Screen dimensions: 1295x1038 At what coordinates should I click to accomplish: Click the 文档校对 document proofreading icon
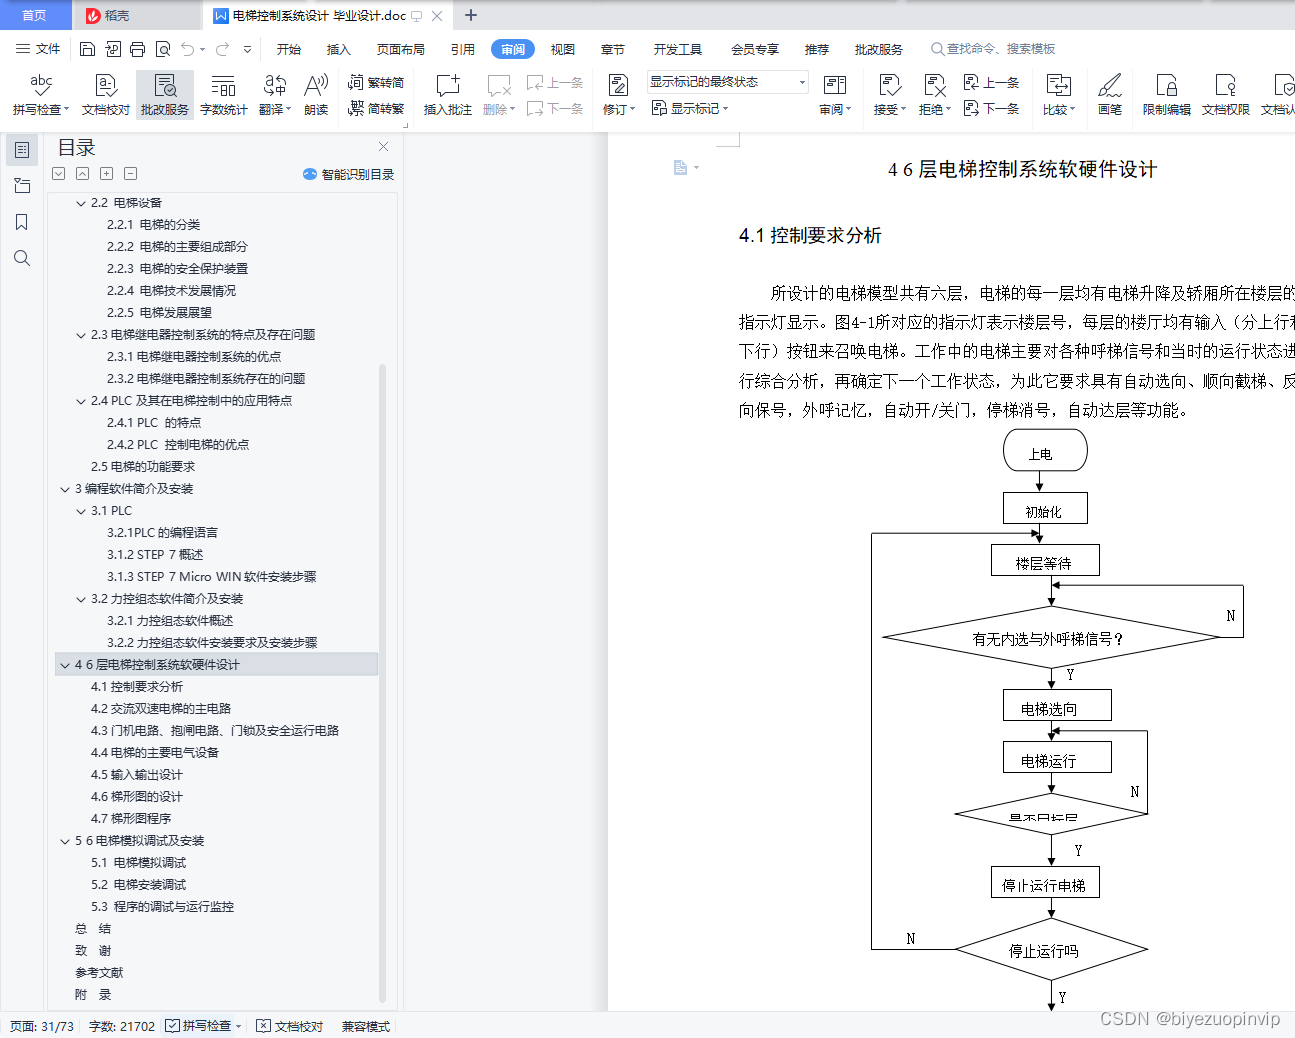tap(106, 95)
